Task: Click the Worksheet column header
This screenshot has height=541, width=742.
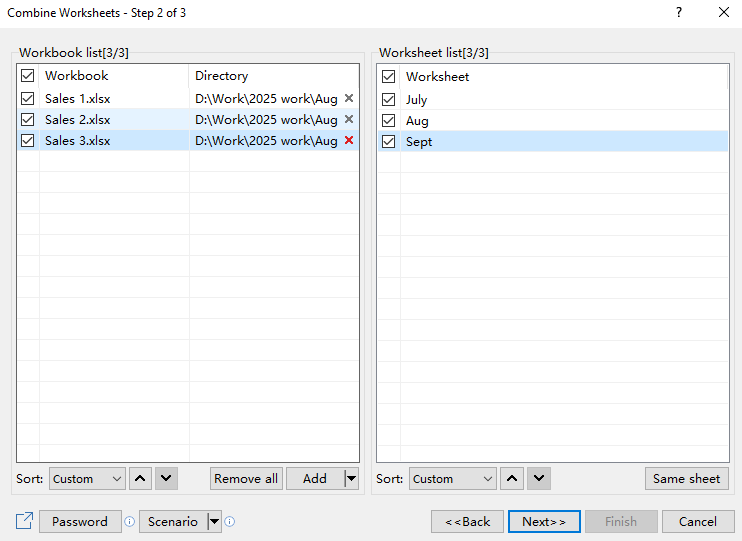Action: (x=564, y=77)
